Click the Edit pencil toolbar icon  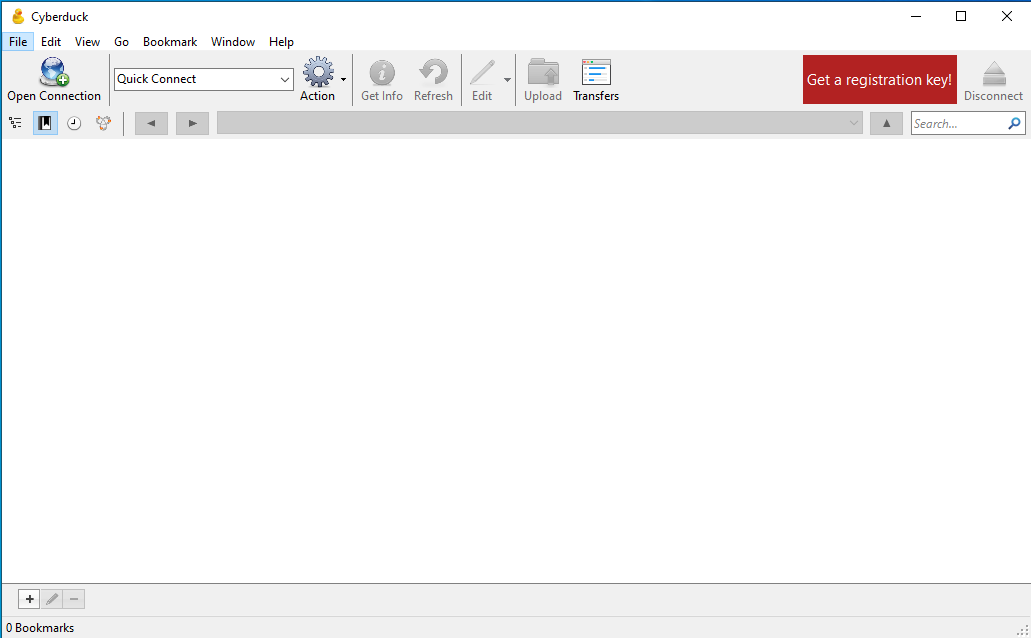click(x=482, y=72)
